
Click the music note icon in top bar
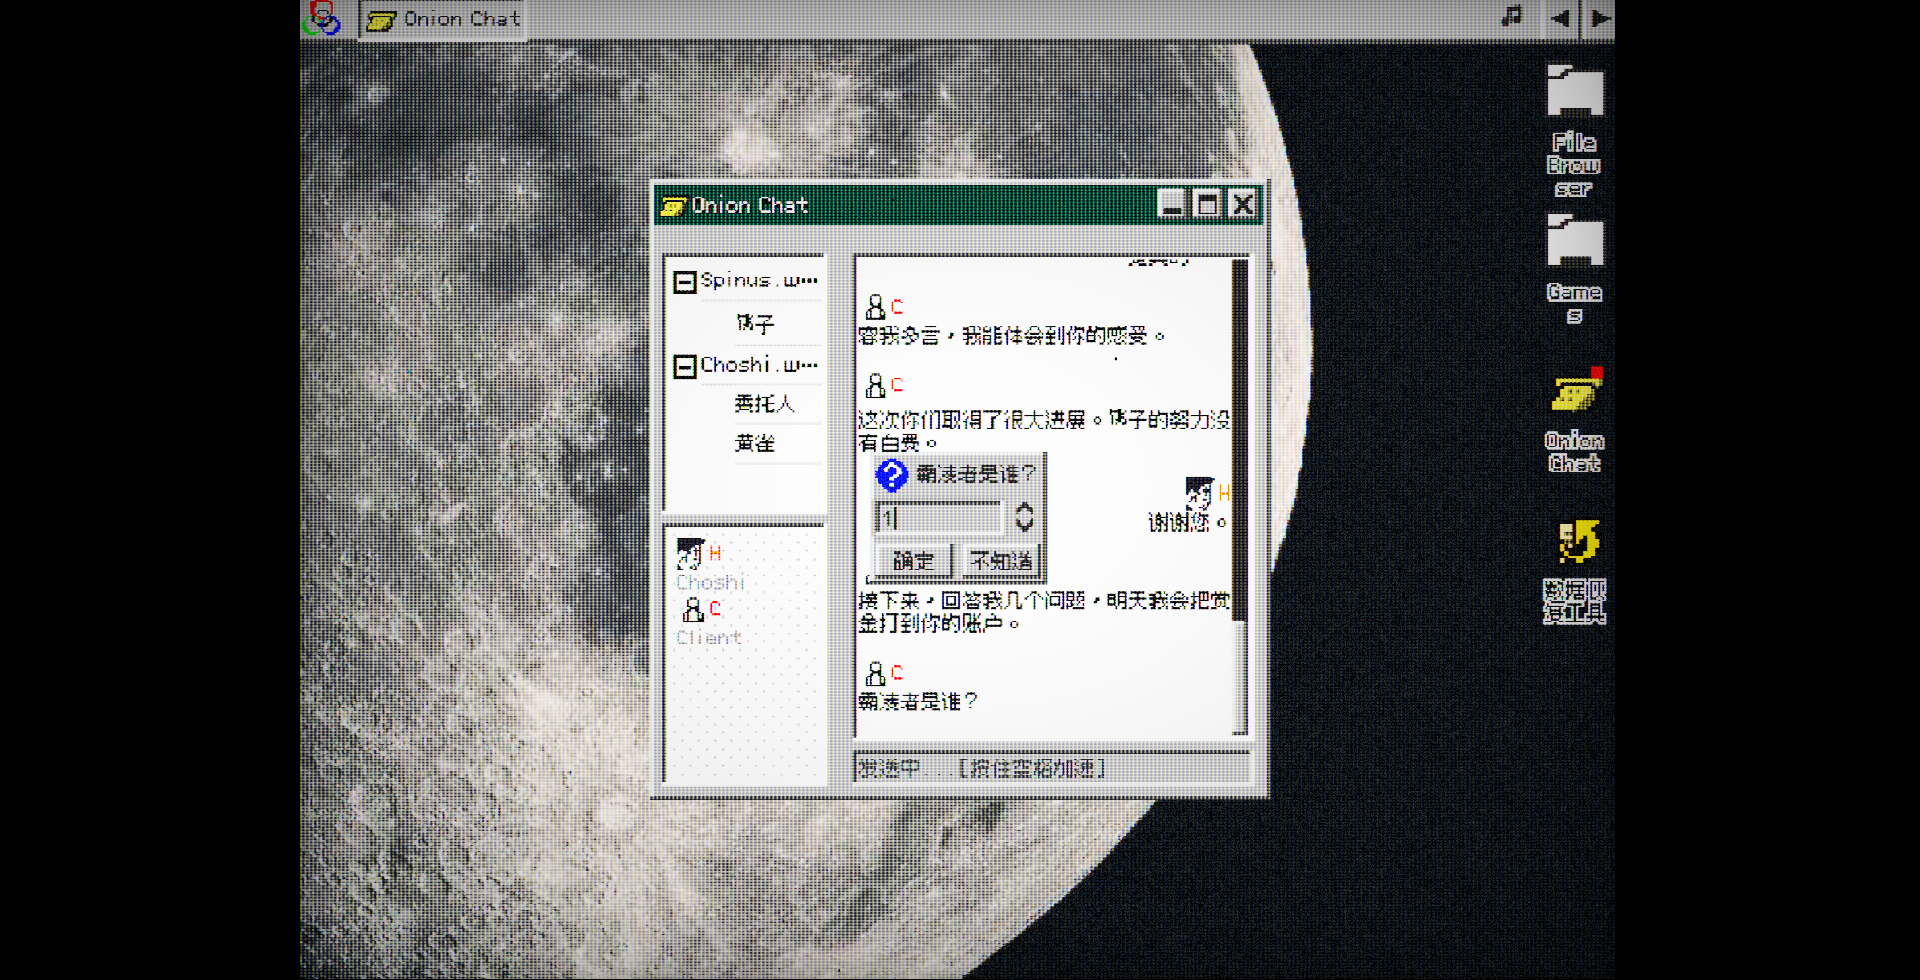(1511, 17)
